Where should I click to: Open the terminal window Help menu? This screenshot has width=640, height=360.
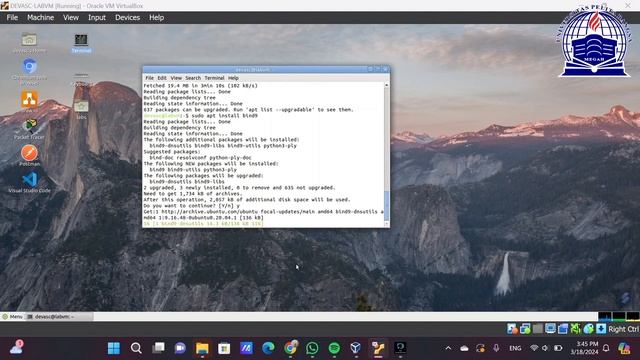coord(233,78)
